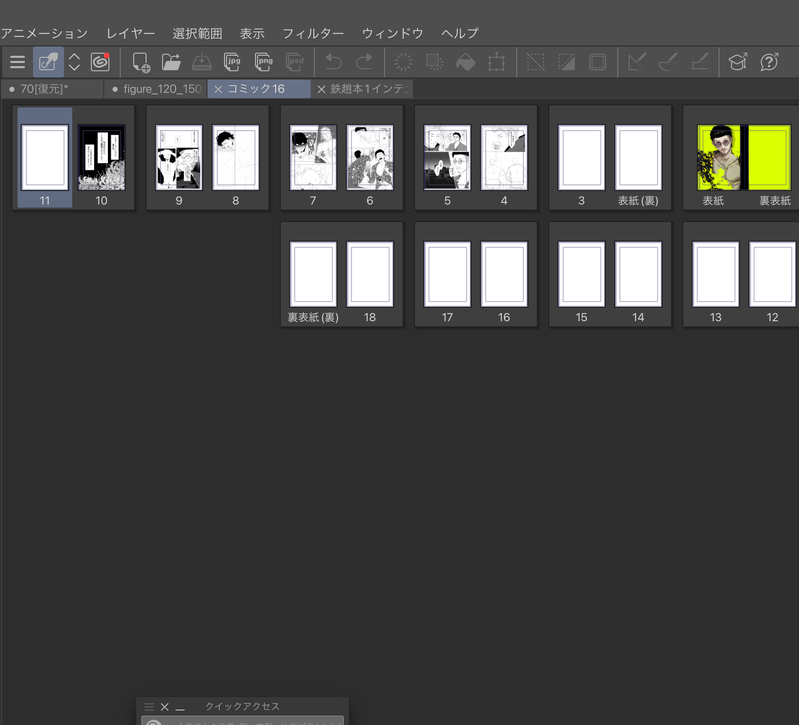Open the Clip Studio swirl icon with red dot
Viewport: 799px width, 725px height.
(100, 62)
